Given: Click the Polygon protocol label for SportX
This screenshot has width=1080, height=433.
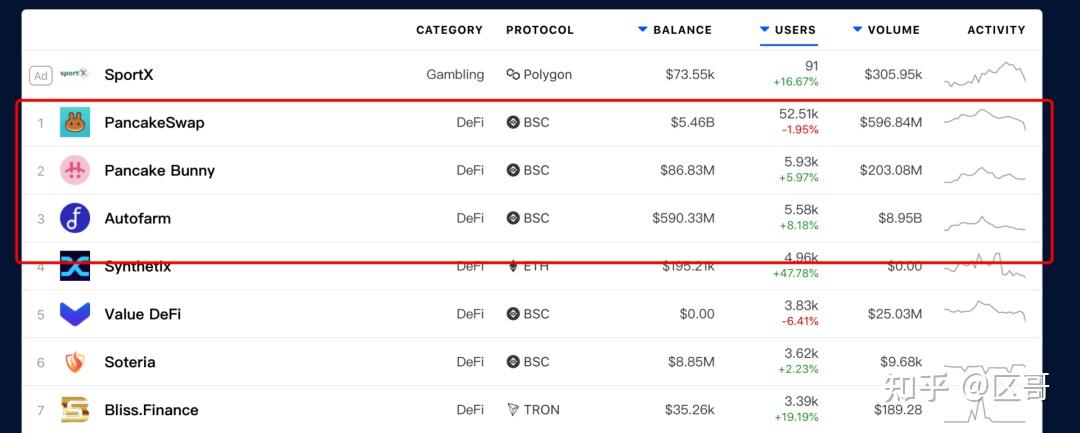Looking at the screenshot, I should point(540,74).
